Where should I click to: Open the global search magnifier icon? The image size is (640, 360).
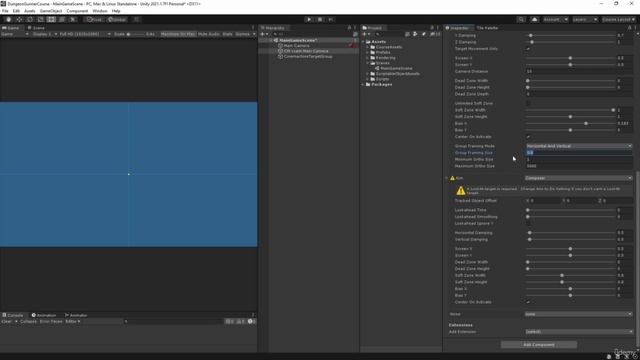click(521, 19)
